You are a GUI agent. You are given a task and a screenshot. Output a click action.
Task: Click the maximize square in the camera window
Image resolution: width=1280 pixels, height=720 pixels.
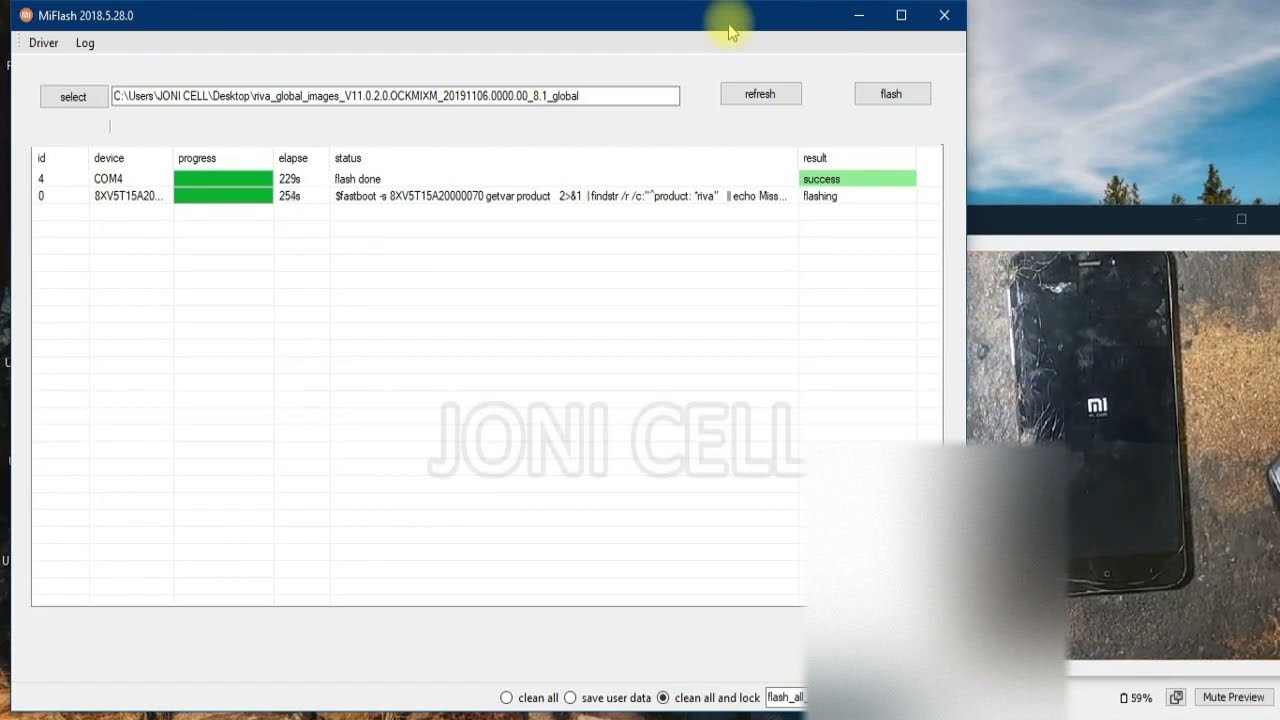1241,219
